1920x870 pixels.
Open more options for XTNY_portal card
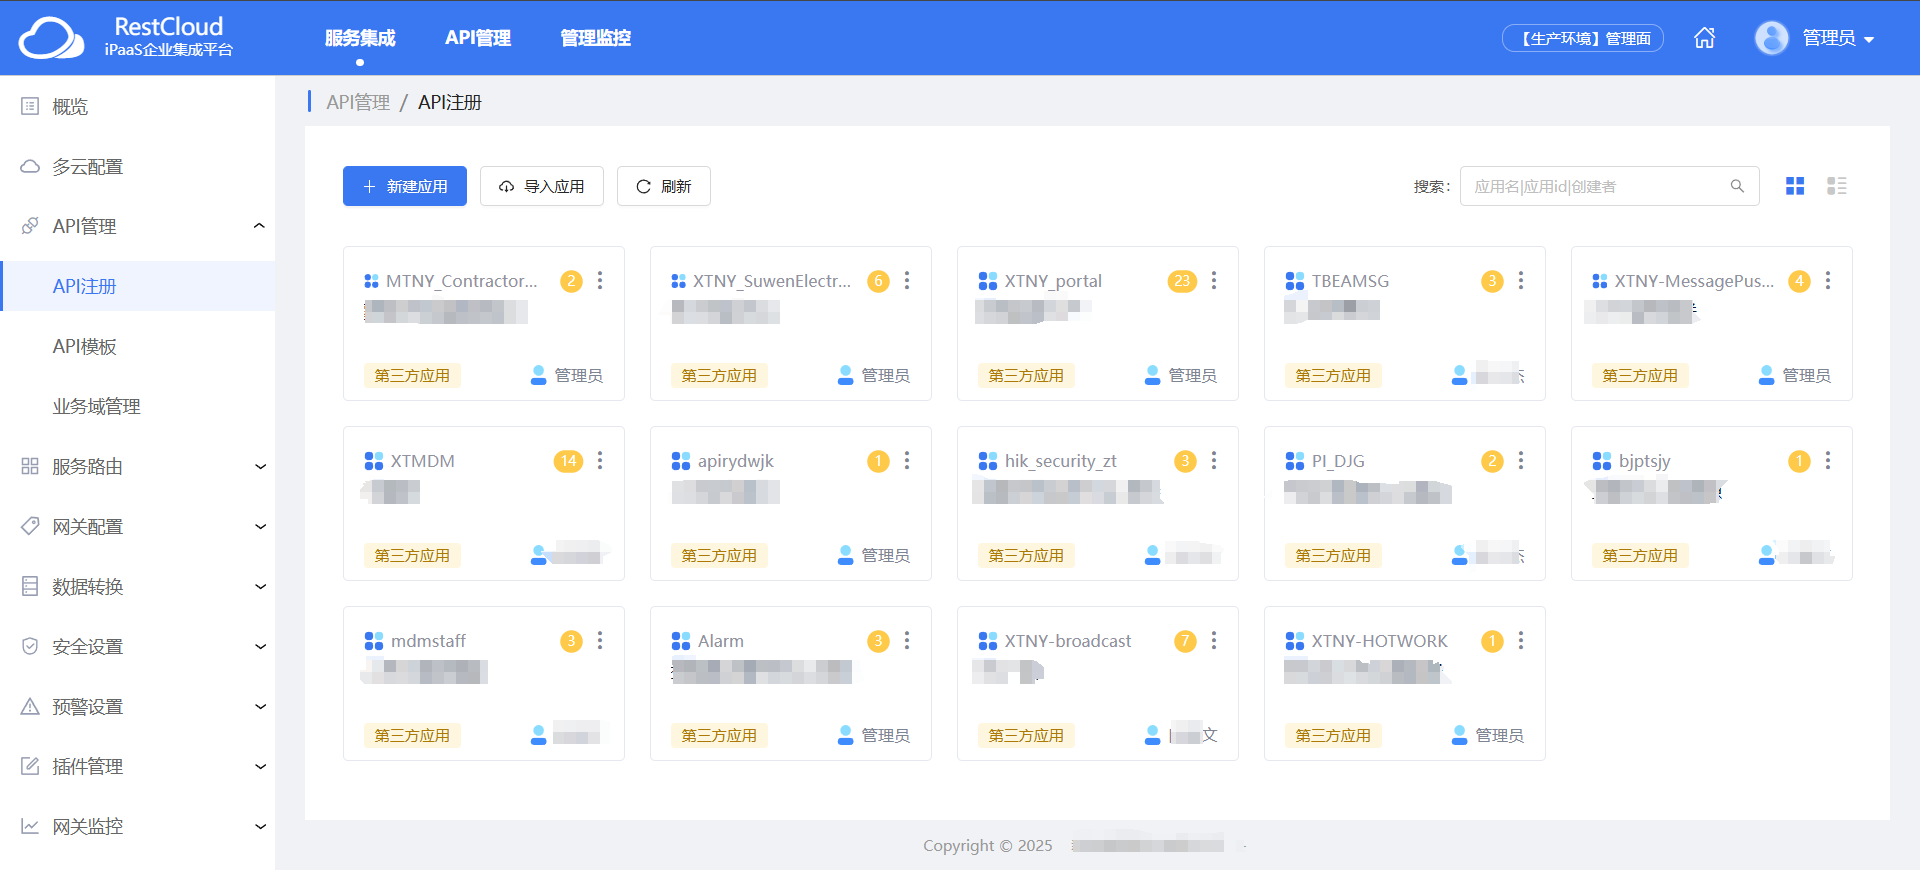tap(1214, 281)
